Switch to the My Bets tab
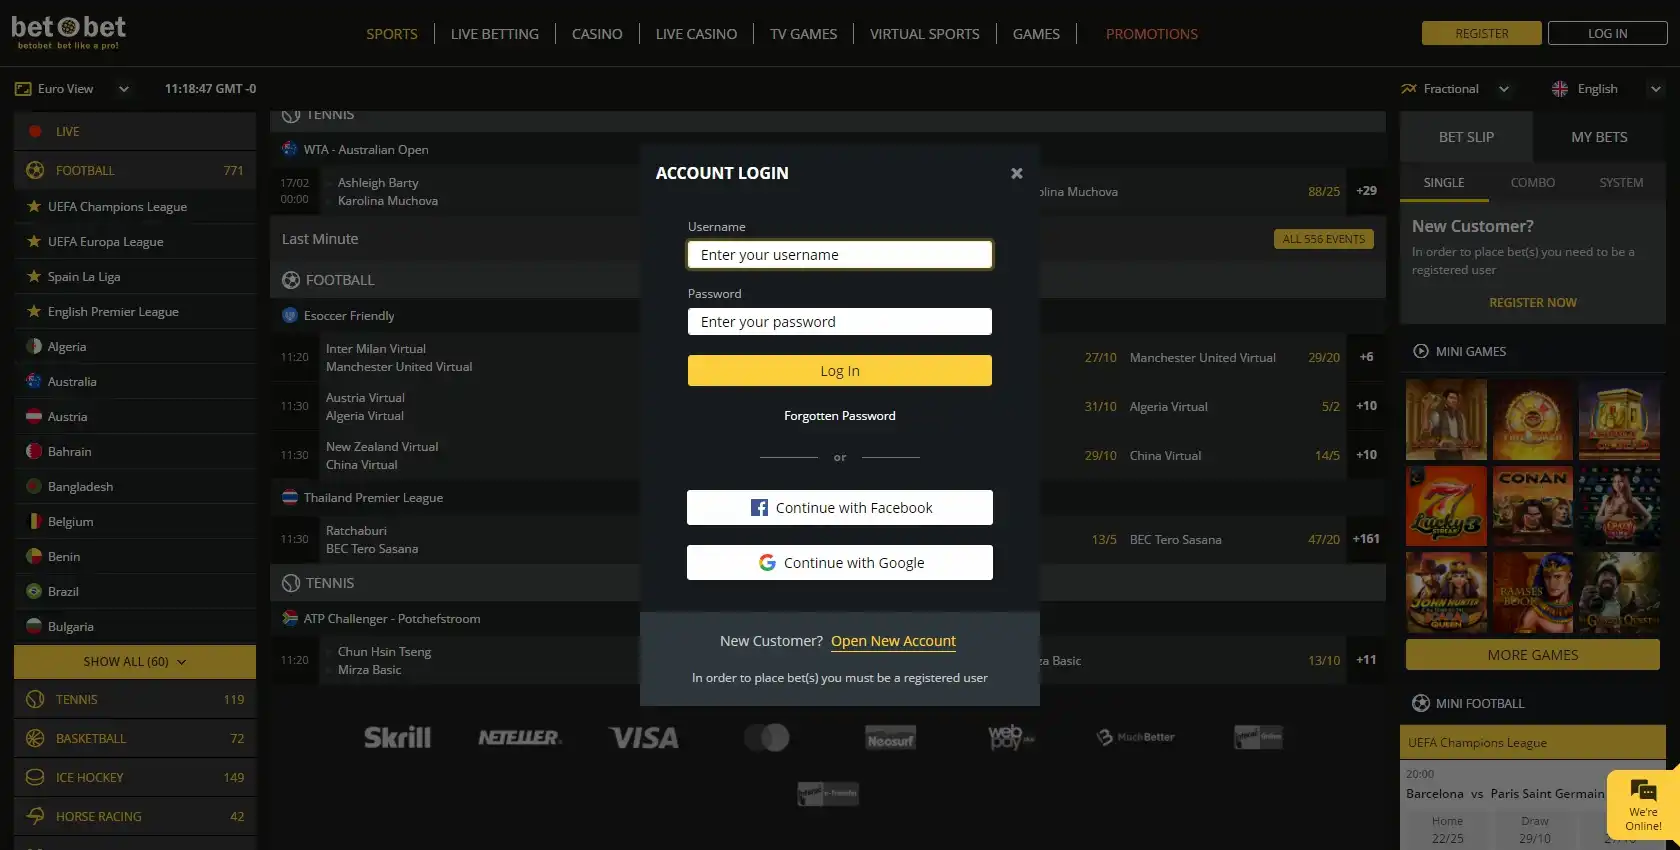This screenshot has width=1680, height=850. pos(1599,137)
